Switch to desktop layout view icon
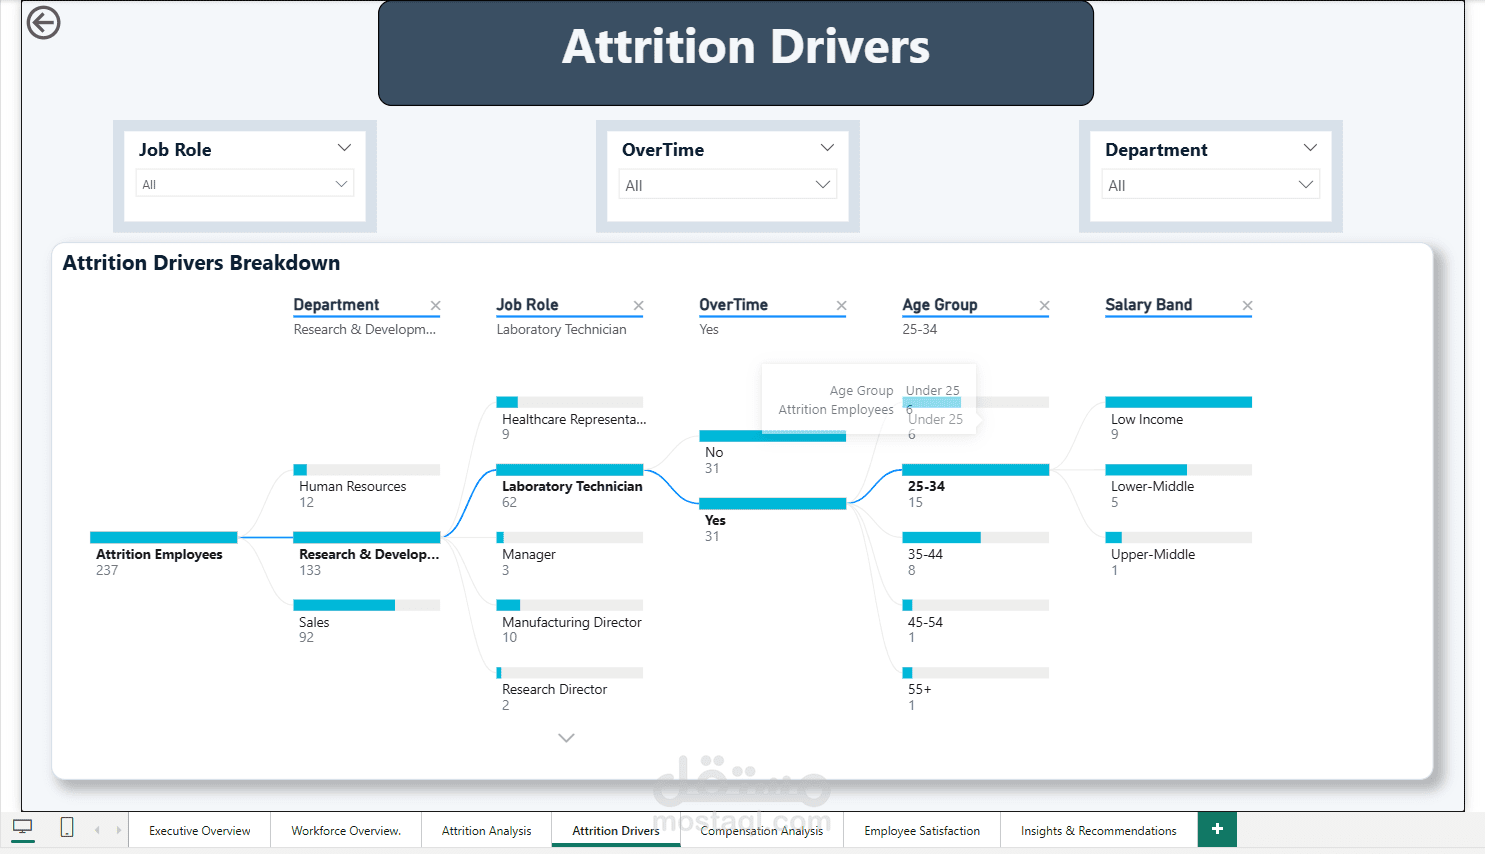 tap(23, 827)
